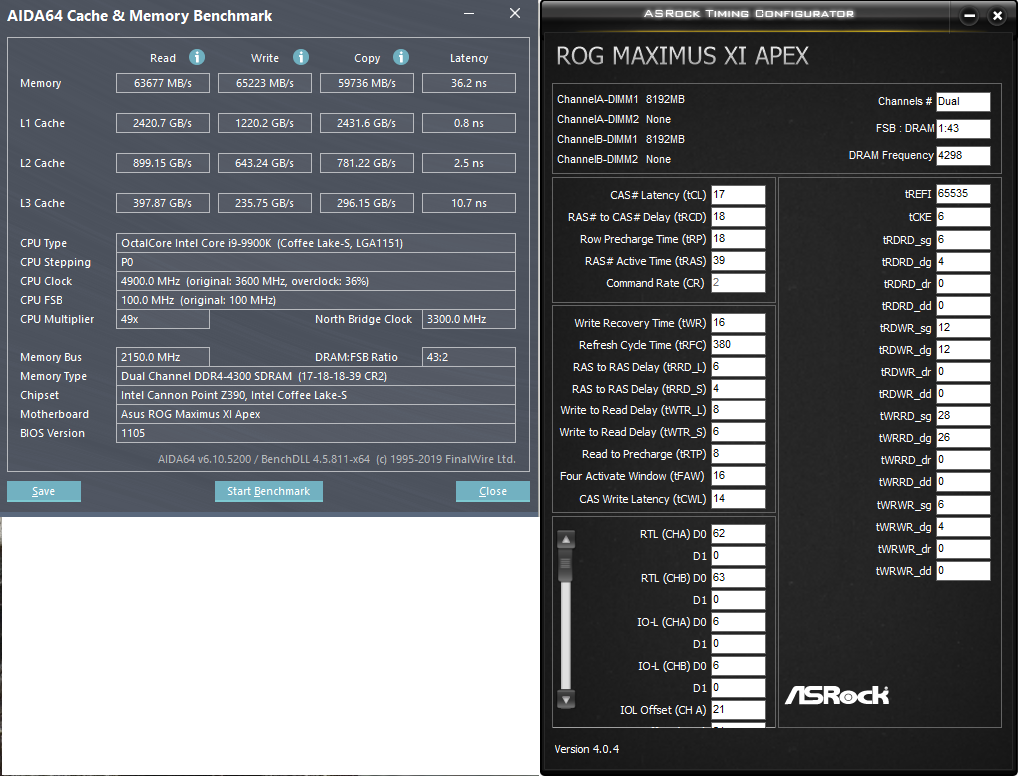
Task: Click the Refresh Cycle Time (tRFC) field
Action: [738, 345]
